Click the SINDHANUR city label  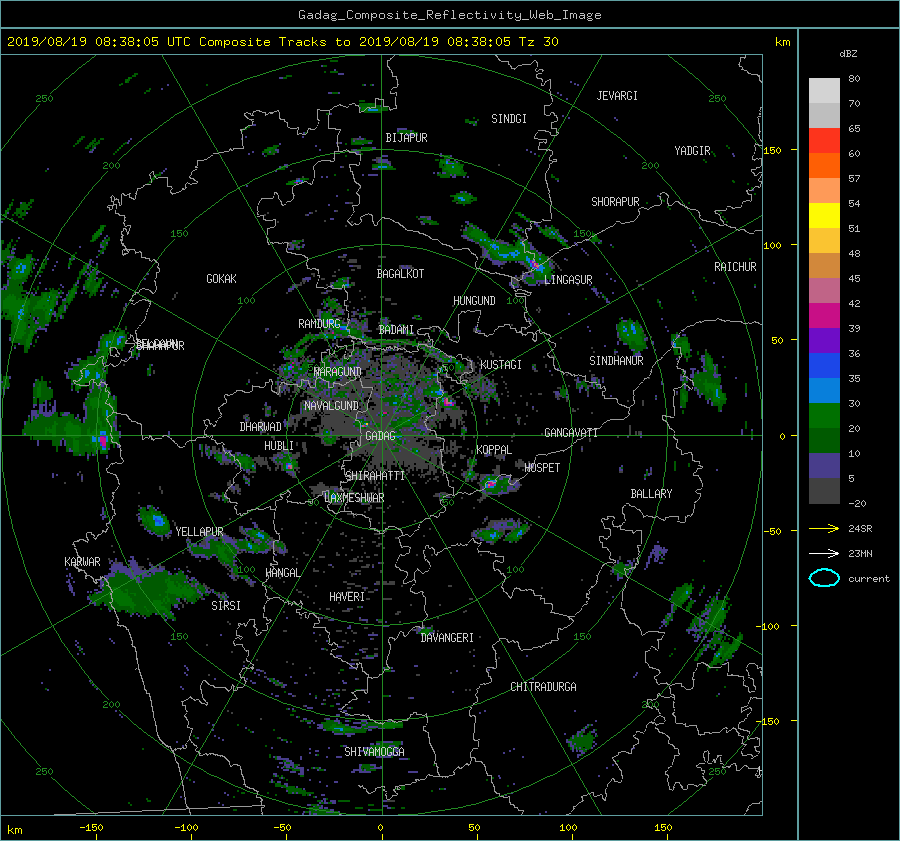click(616, 361)
